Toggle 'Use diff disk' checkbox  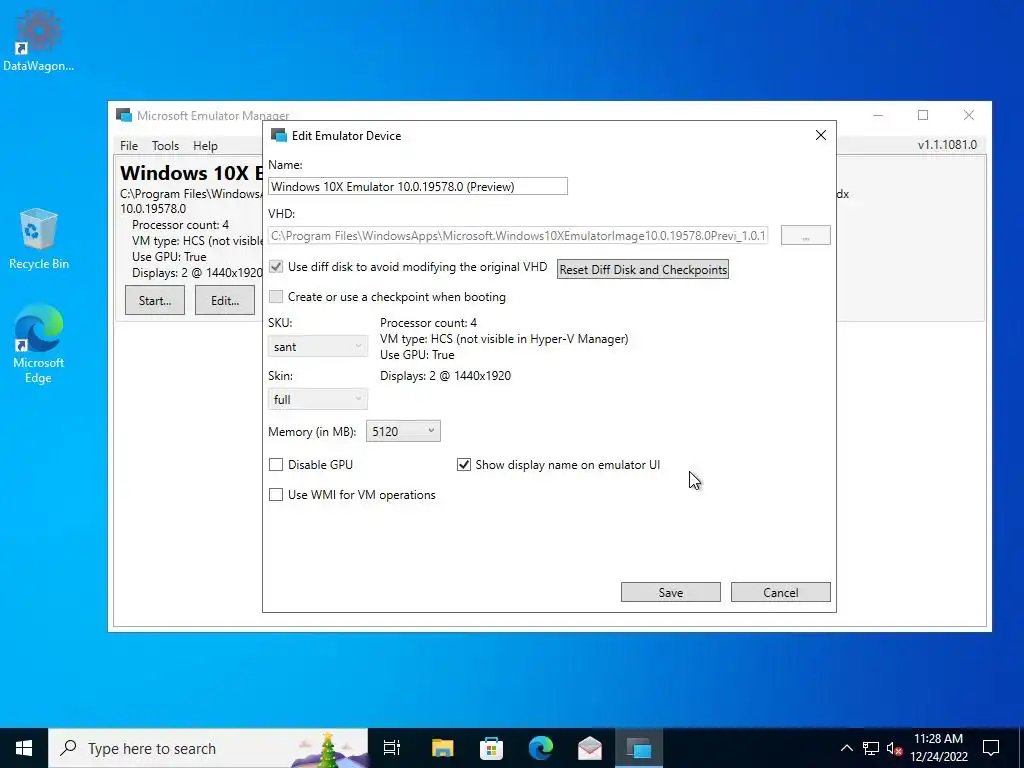tap(276, 266)
